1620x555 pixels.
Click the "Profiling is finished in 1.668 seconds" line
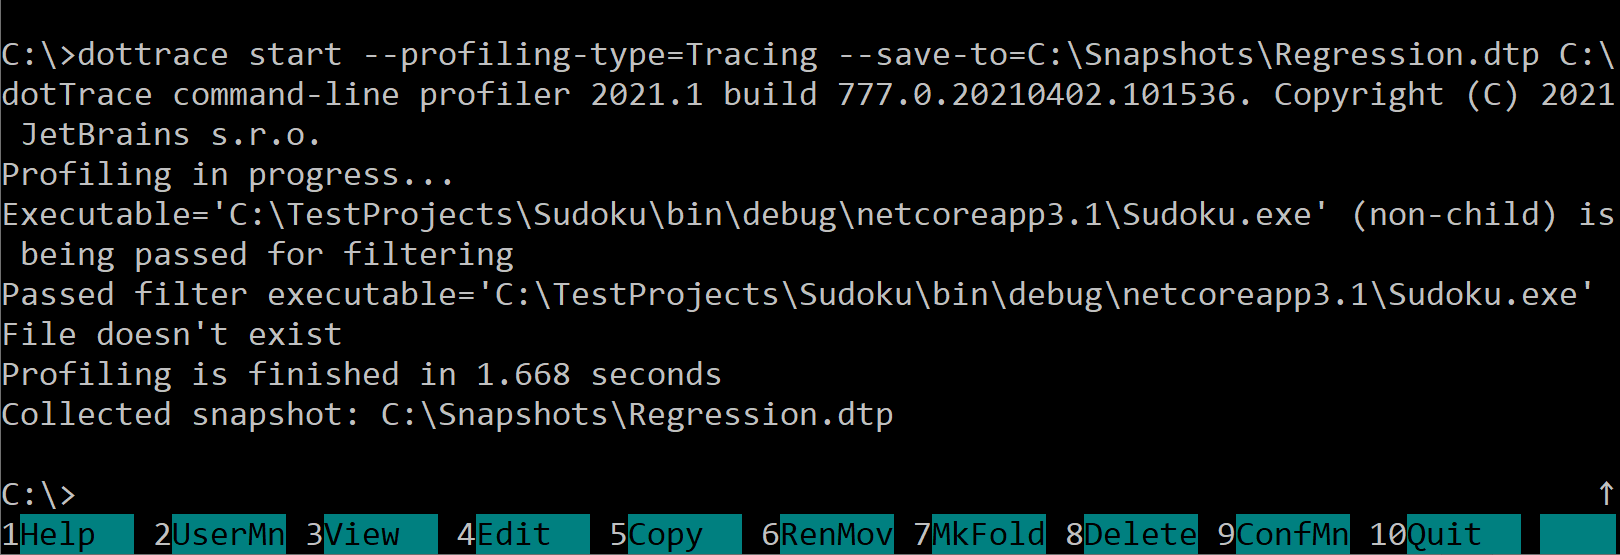coord(361,375)
